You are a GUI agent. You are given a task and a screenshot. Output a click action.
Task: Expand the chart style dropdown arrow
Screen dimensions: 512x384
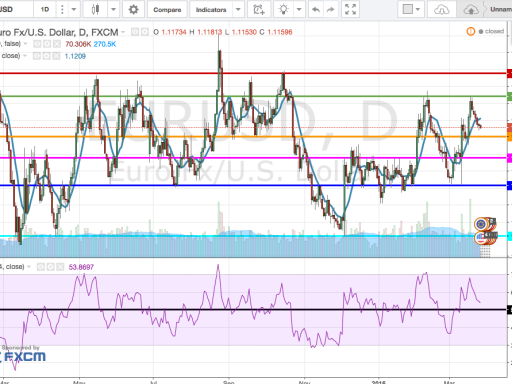point(113,9)
